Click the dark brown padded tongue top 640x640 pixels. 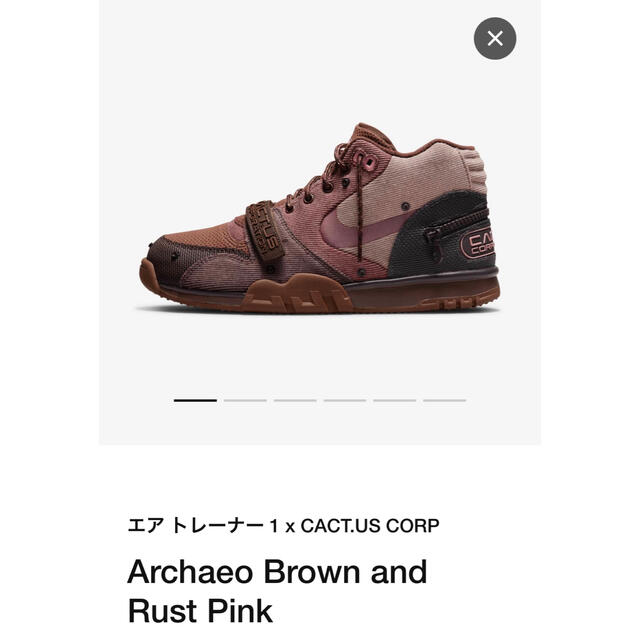[369, 135]
